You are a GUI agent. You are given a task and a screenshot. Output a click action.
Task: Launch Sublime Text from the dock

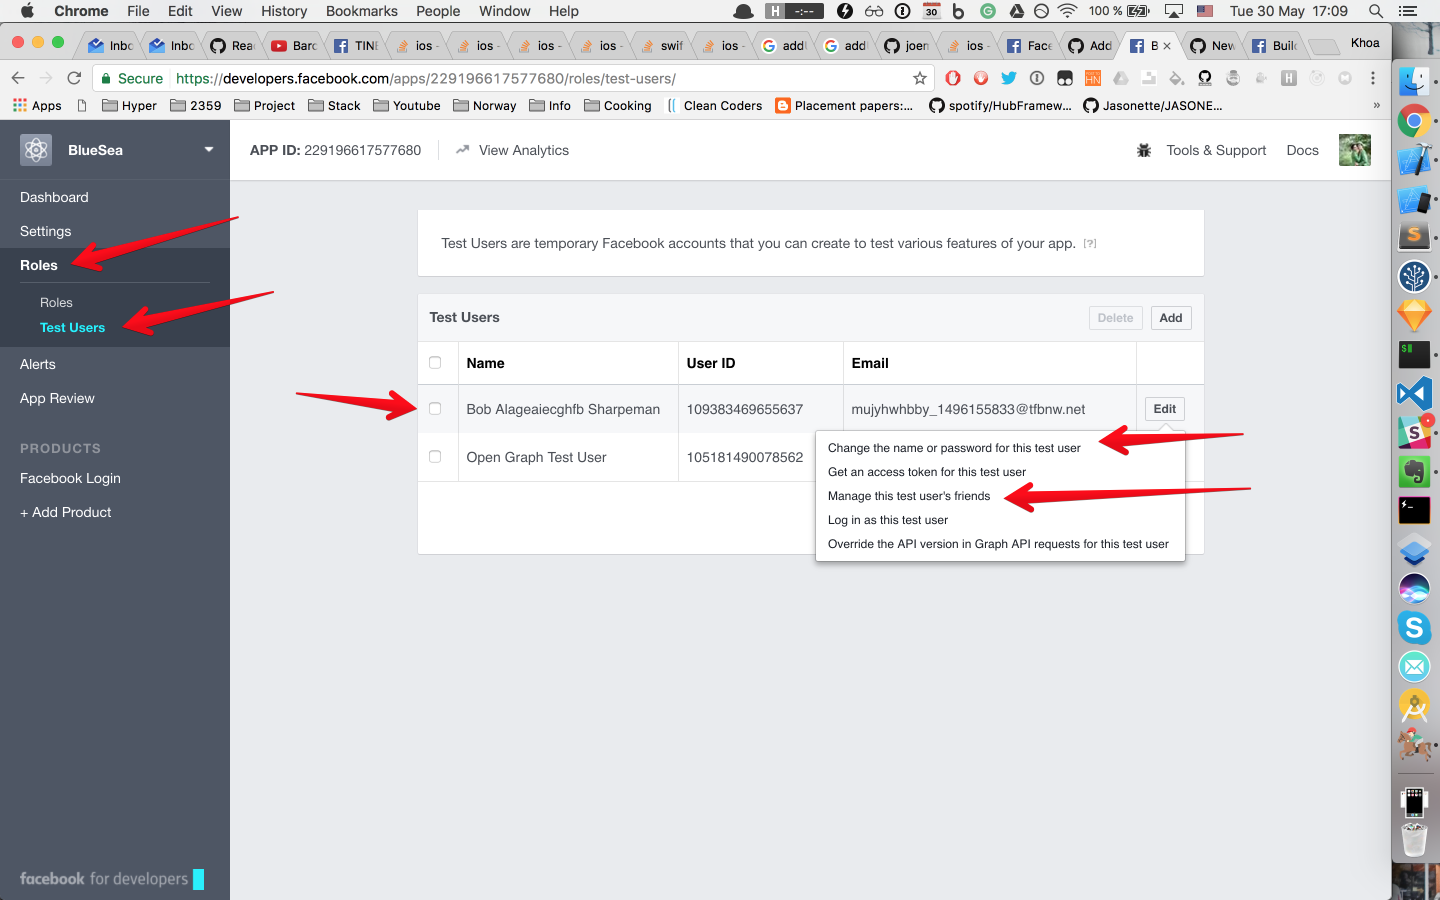(1414, 237)
